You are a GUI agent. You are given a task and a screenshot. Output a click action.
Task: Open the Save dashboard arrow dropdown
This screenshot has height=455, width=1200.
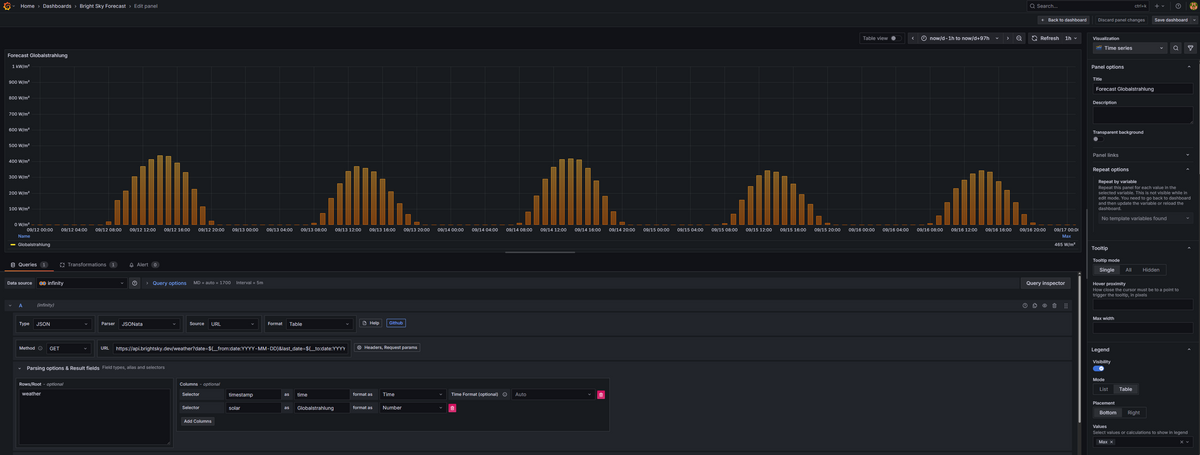pos(1193,20)
